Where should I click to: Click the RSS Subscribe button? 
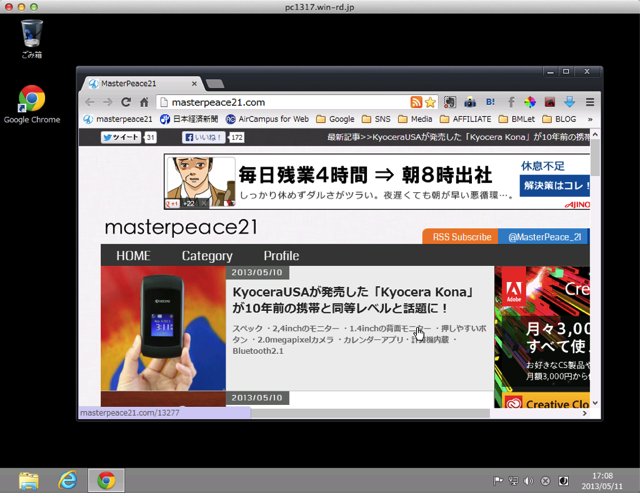point(460,237)
